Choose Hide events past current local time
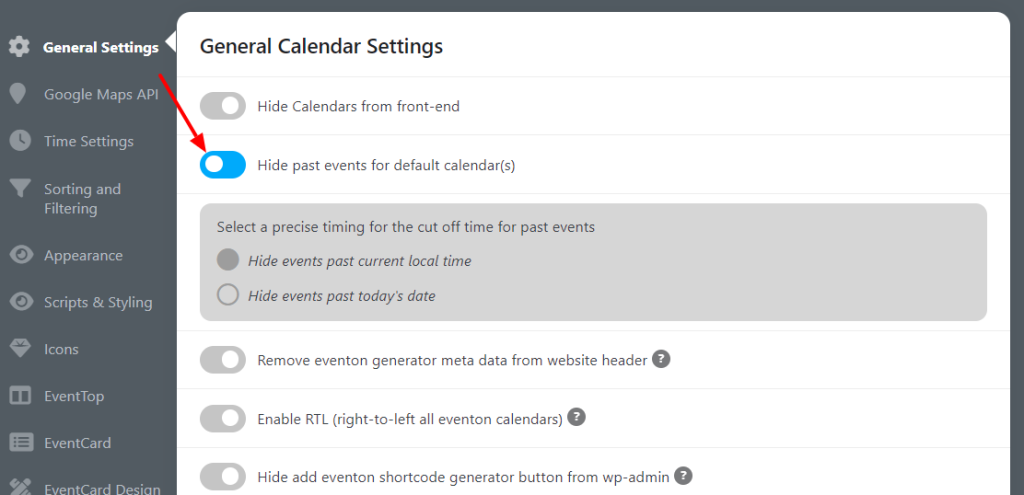The width and height of the screenshot is (1024, 495). [x=228, y=260]
